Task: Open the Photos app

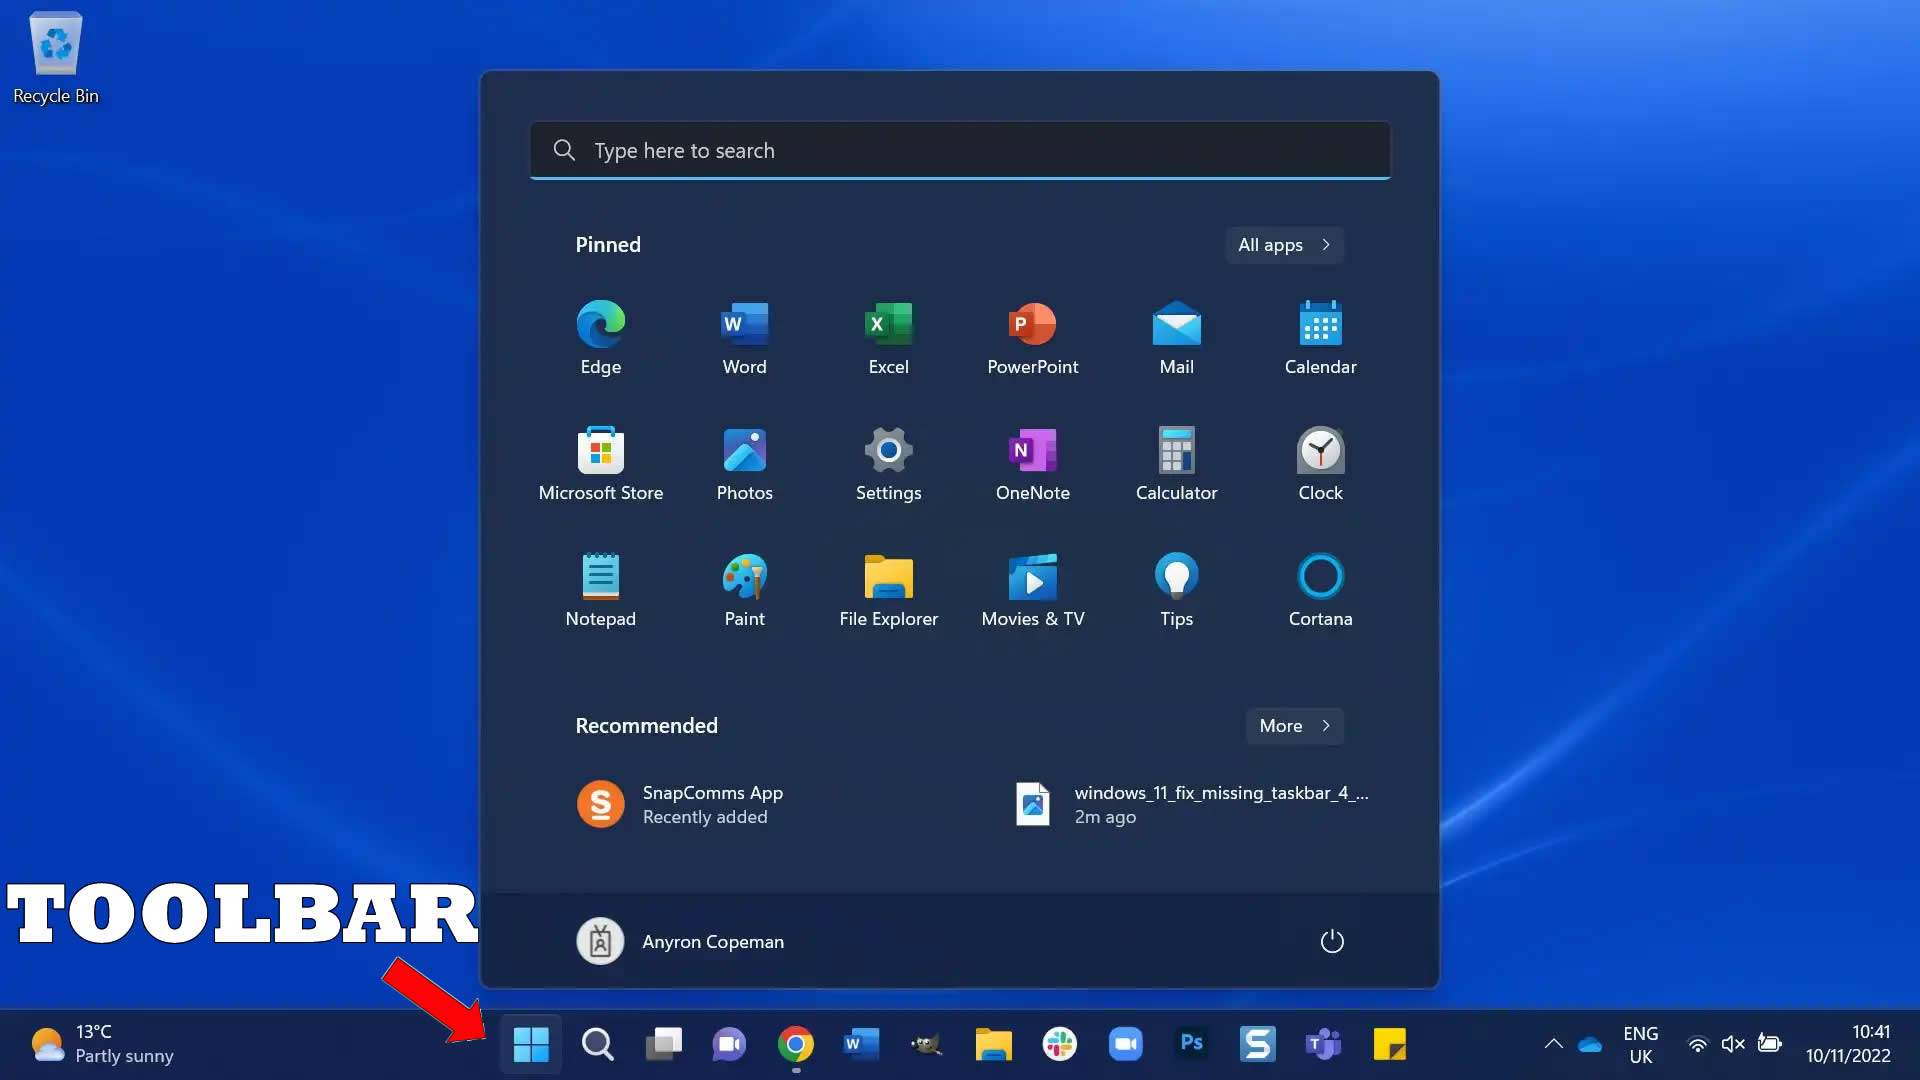Action: [x=744, y=464]
